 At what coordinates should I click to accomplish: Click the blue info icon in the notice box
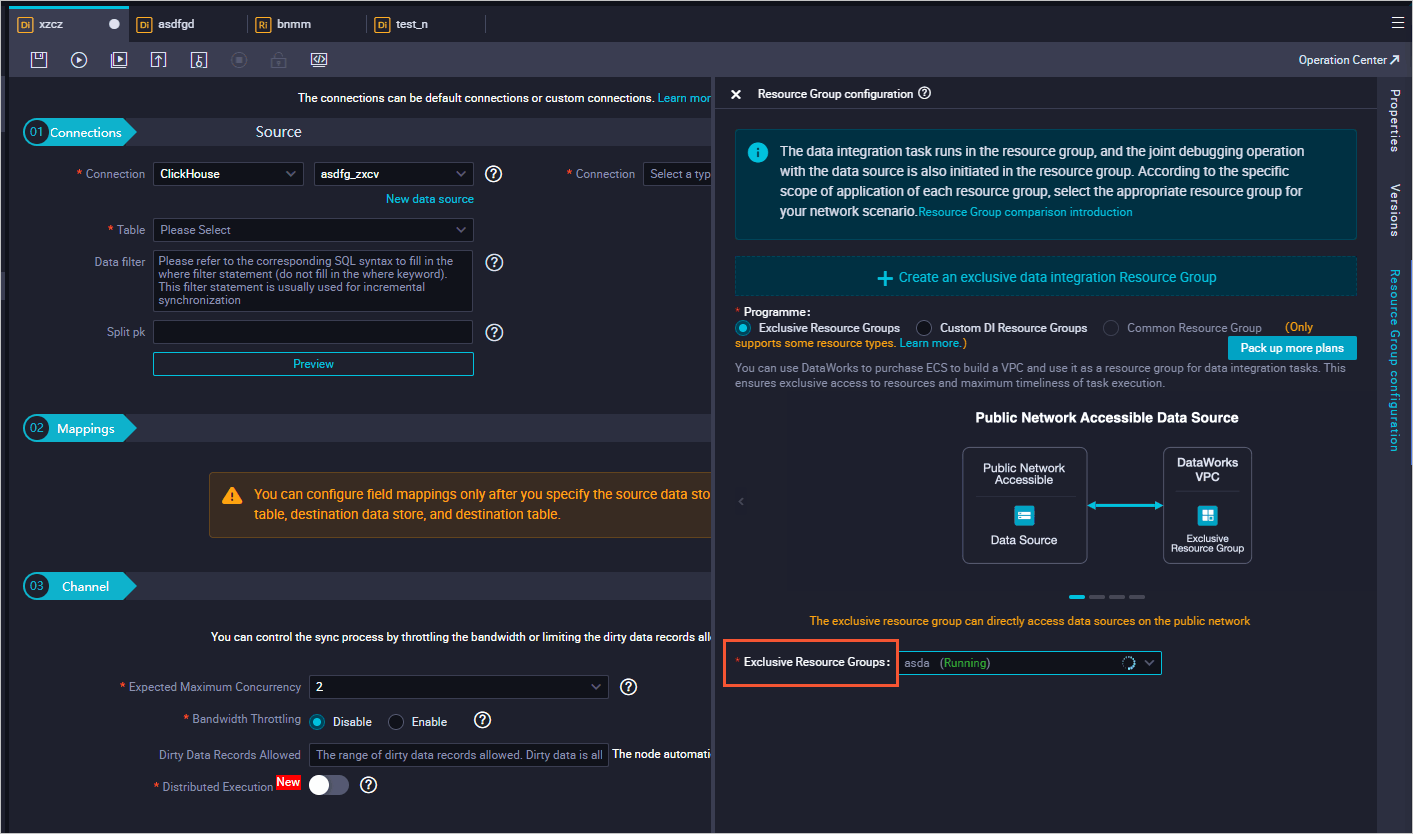point(759,153)
